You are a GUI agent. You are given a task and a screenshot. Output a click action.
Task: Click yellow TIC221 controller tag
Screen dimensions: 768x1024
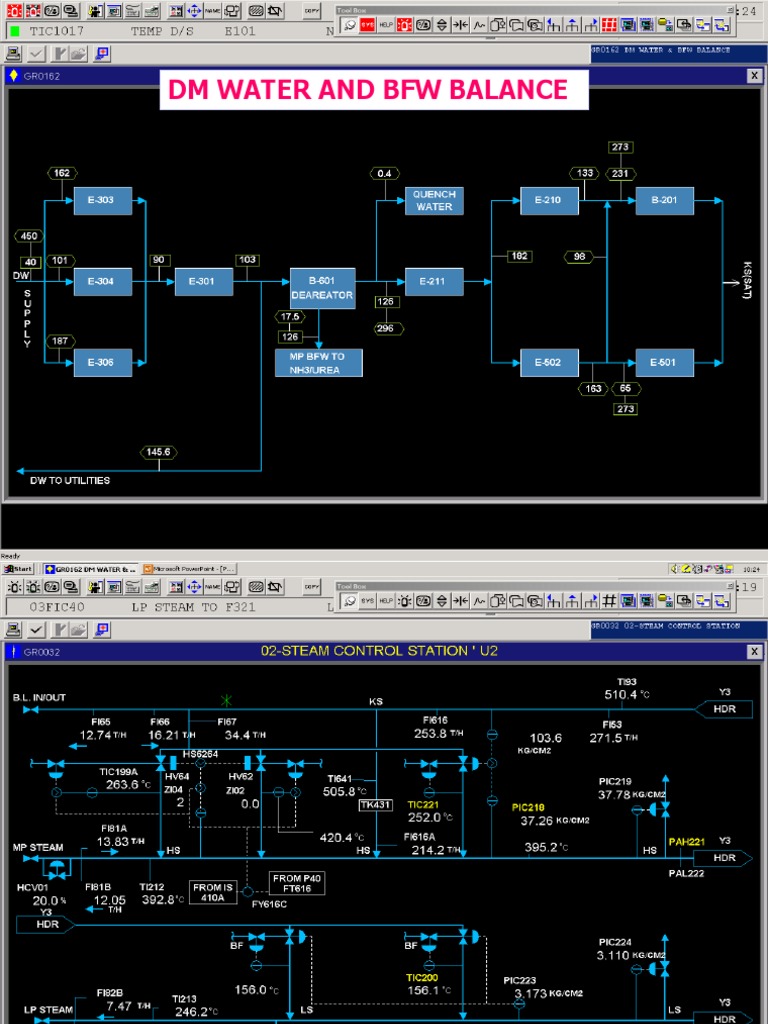coord(423,805)
